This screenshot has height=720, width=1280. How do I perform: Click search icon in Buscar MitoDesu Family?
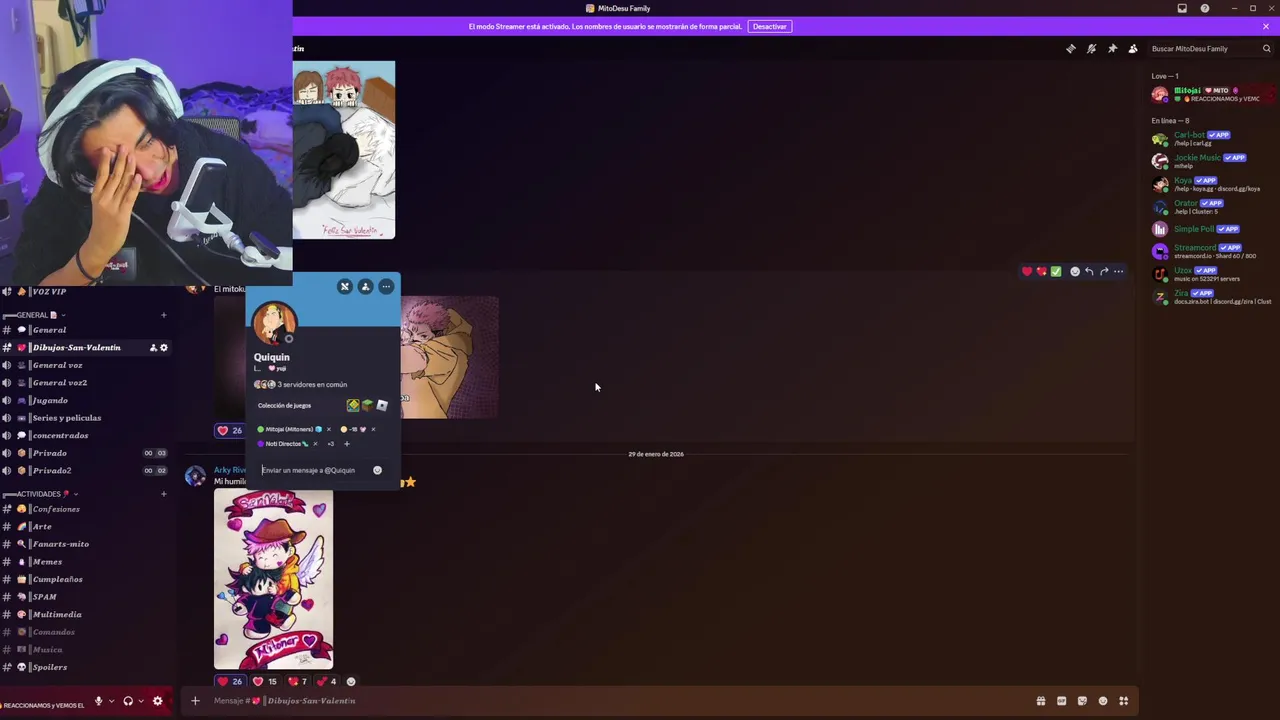coord(1266,48)
